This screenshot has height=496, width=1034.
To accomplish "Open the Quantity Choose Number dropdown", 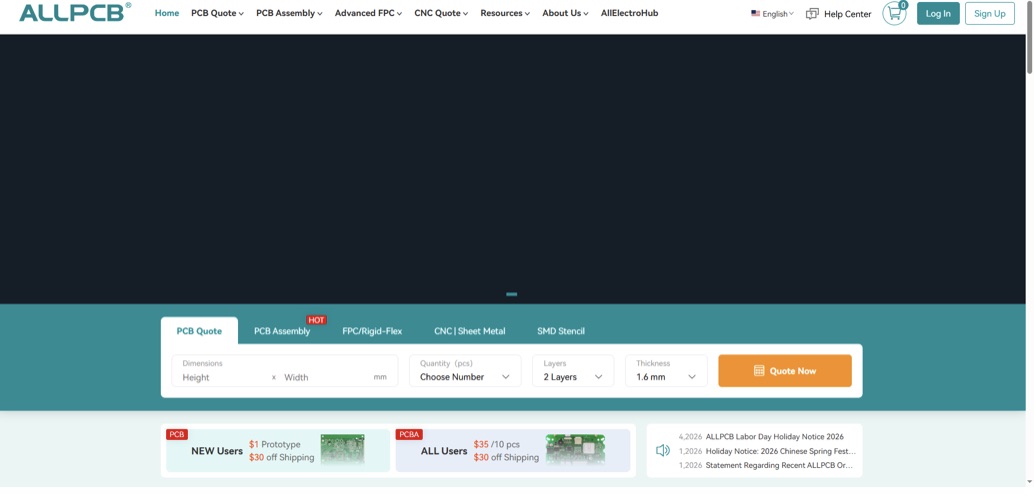I will point(466,371).
